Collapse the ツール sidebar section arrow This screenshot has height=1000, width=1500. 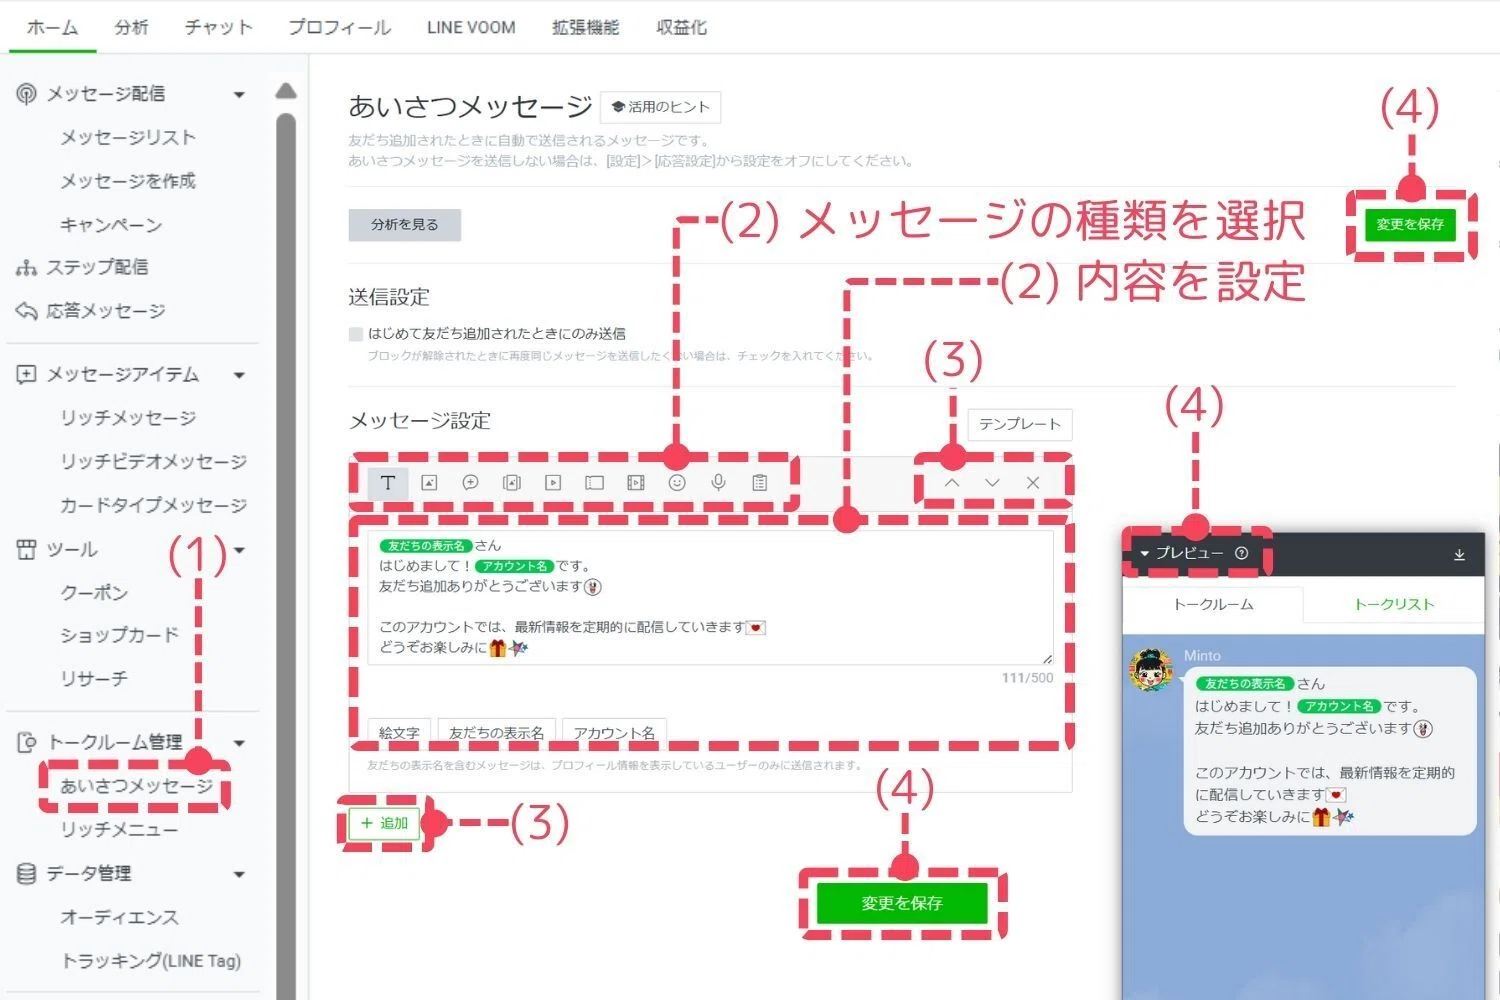click(239, 550)
